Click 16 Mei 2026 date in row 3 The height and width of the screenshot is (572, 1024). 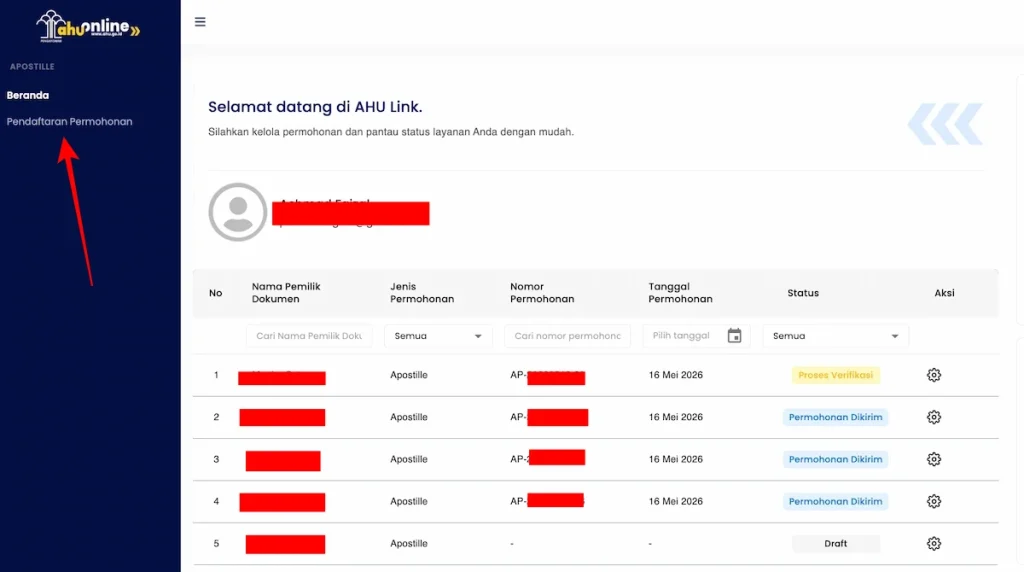(x=676, y=459)
